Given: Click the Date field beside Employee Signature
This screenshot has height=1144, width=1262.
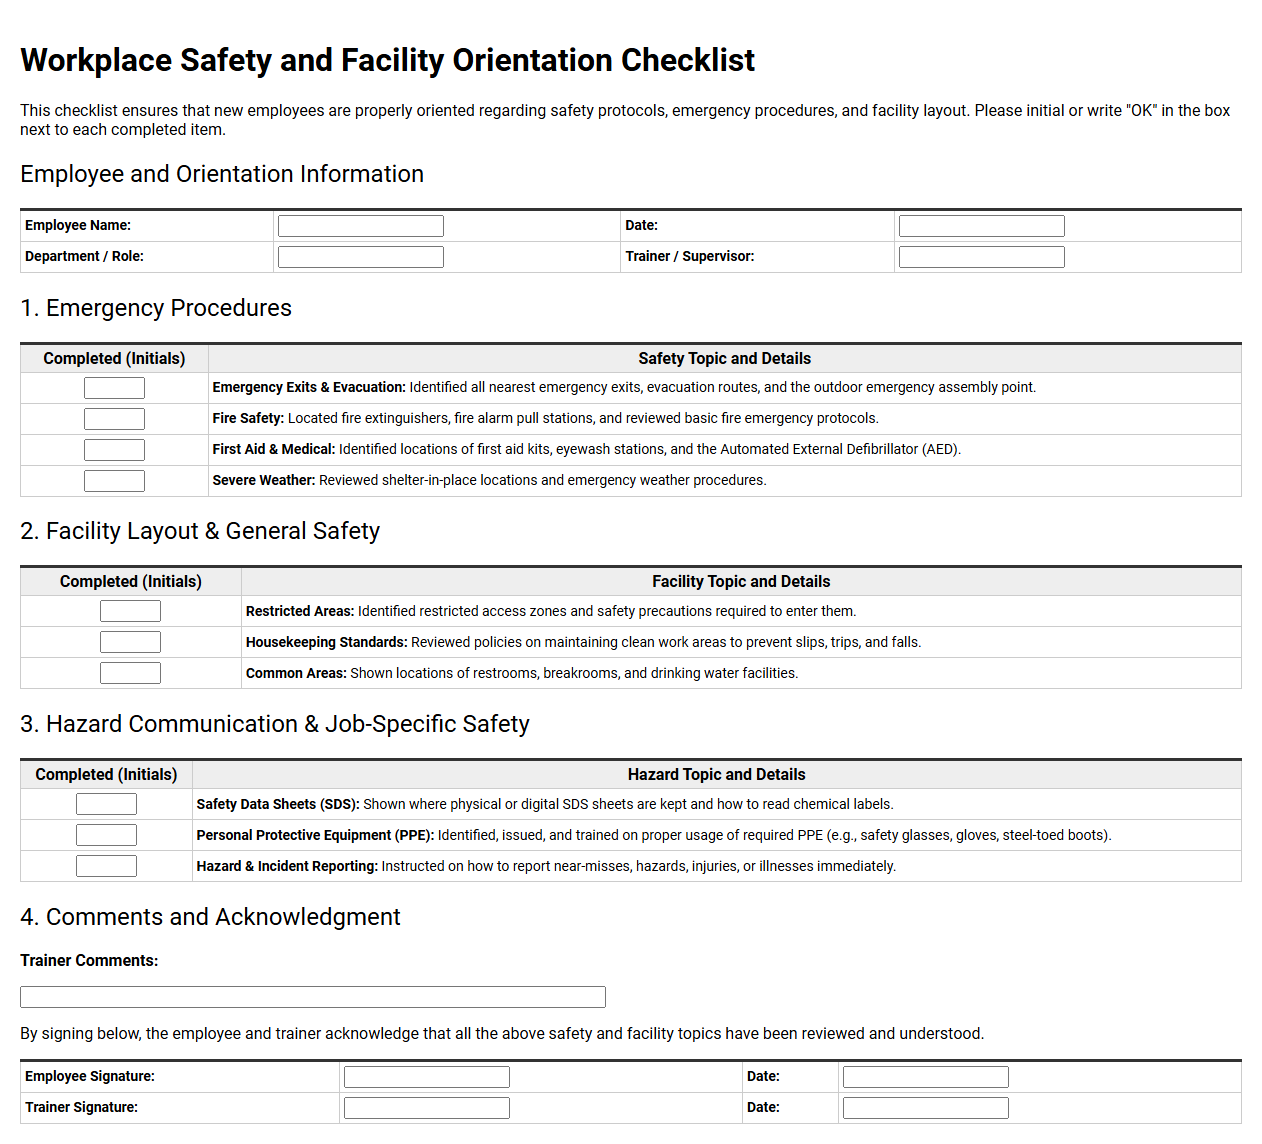Looking at the screenshot, I should (x=925, y=1077).
